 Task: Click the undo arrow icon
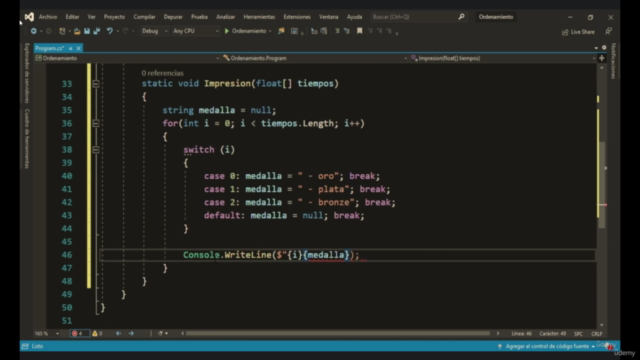coord(109,31)
